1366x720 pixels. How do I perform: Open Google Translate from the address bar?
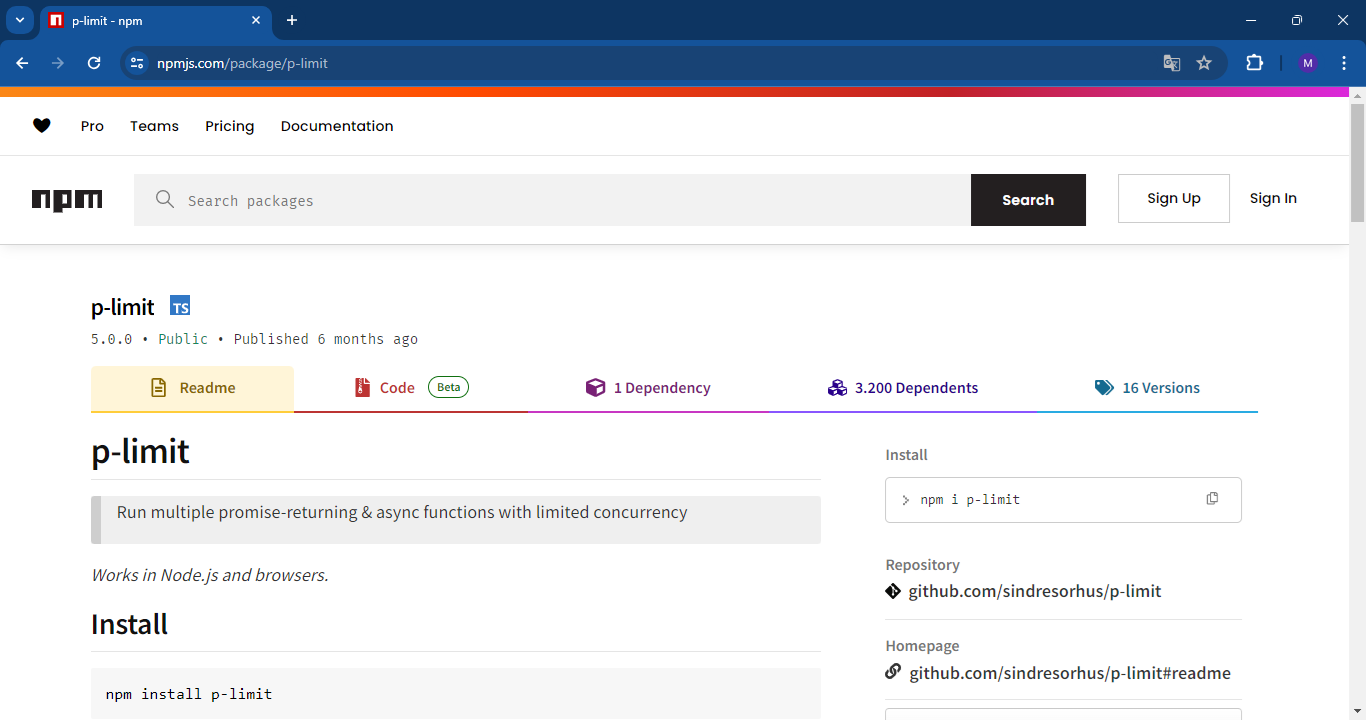point(1171,62)
